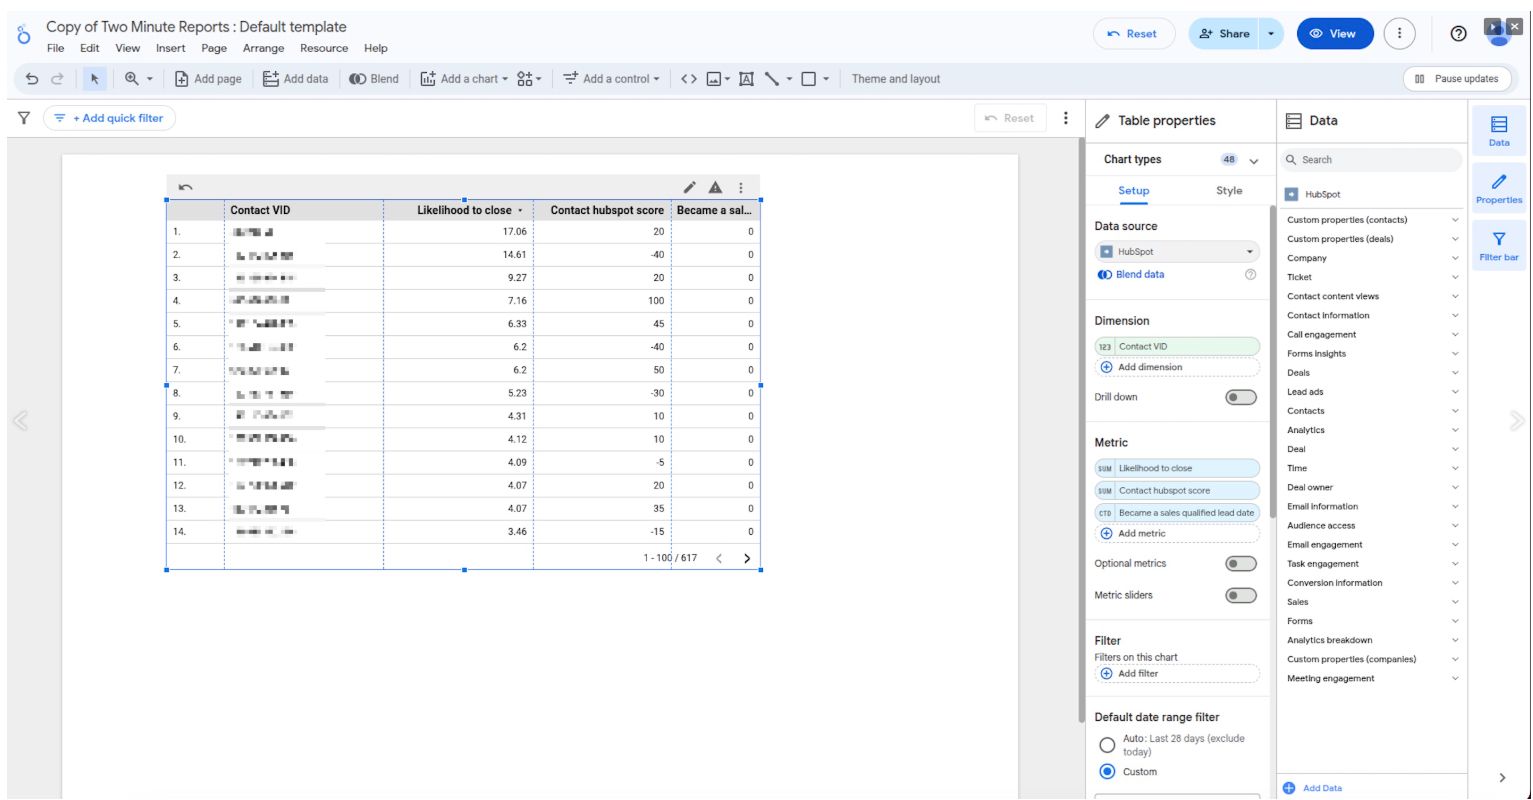The image size is (1533, 800).
Task: Open the Arrange menu
Action: (x=263, y=48)
